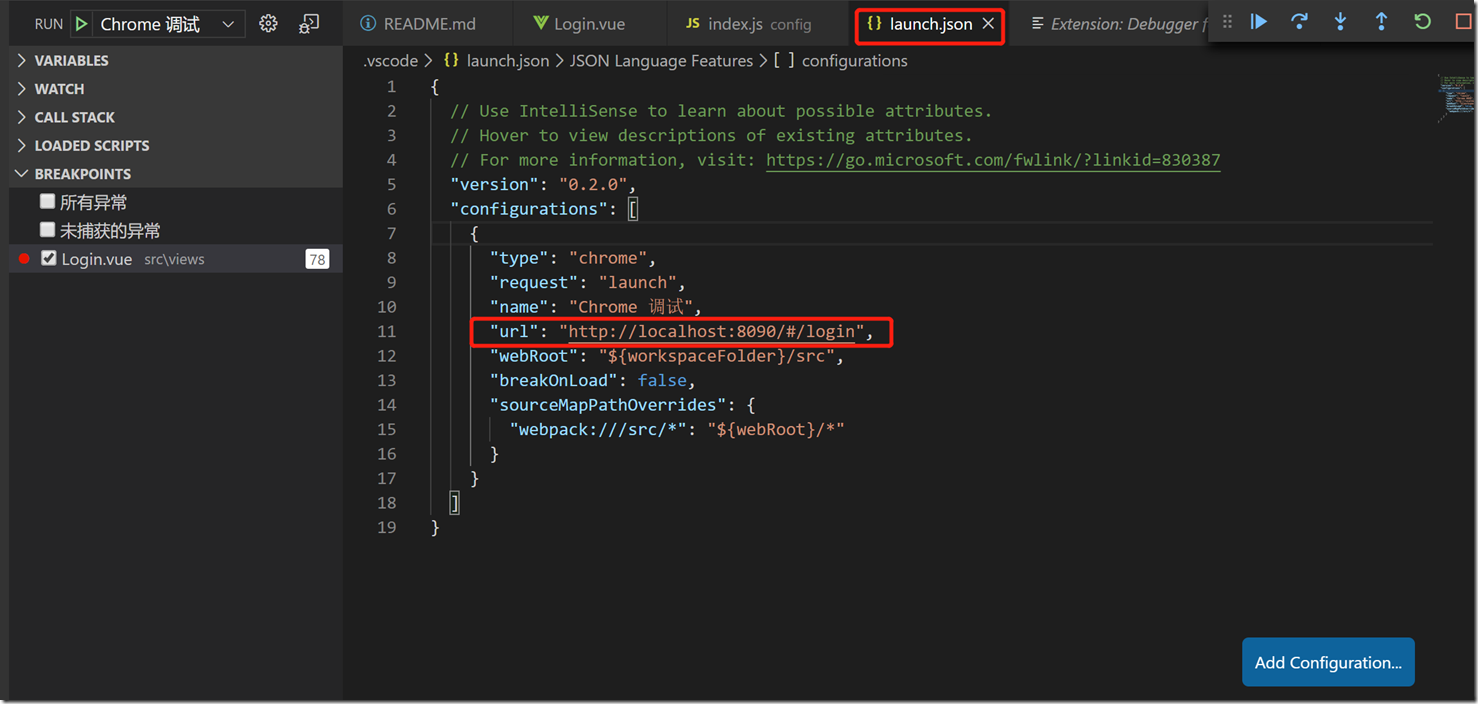Open the go.microsoft.com fwlink link
This screenshot has width=1478, height=704.
pyautogui.click(x=994, y=159)
